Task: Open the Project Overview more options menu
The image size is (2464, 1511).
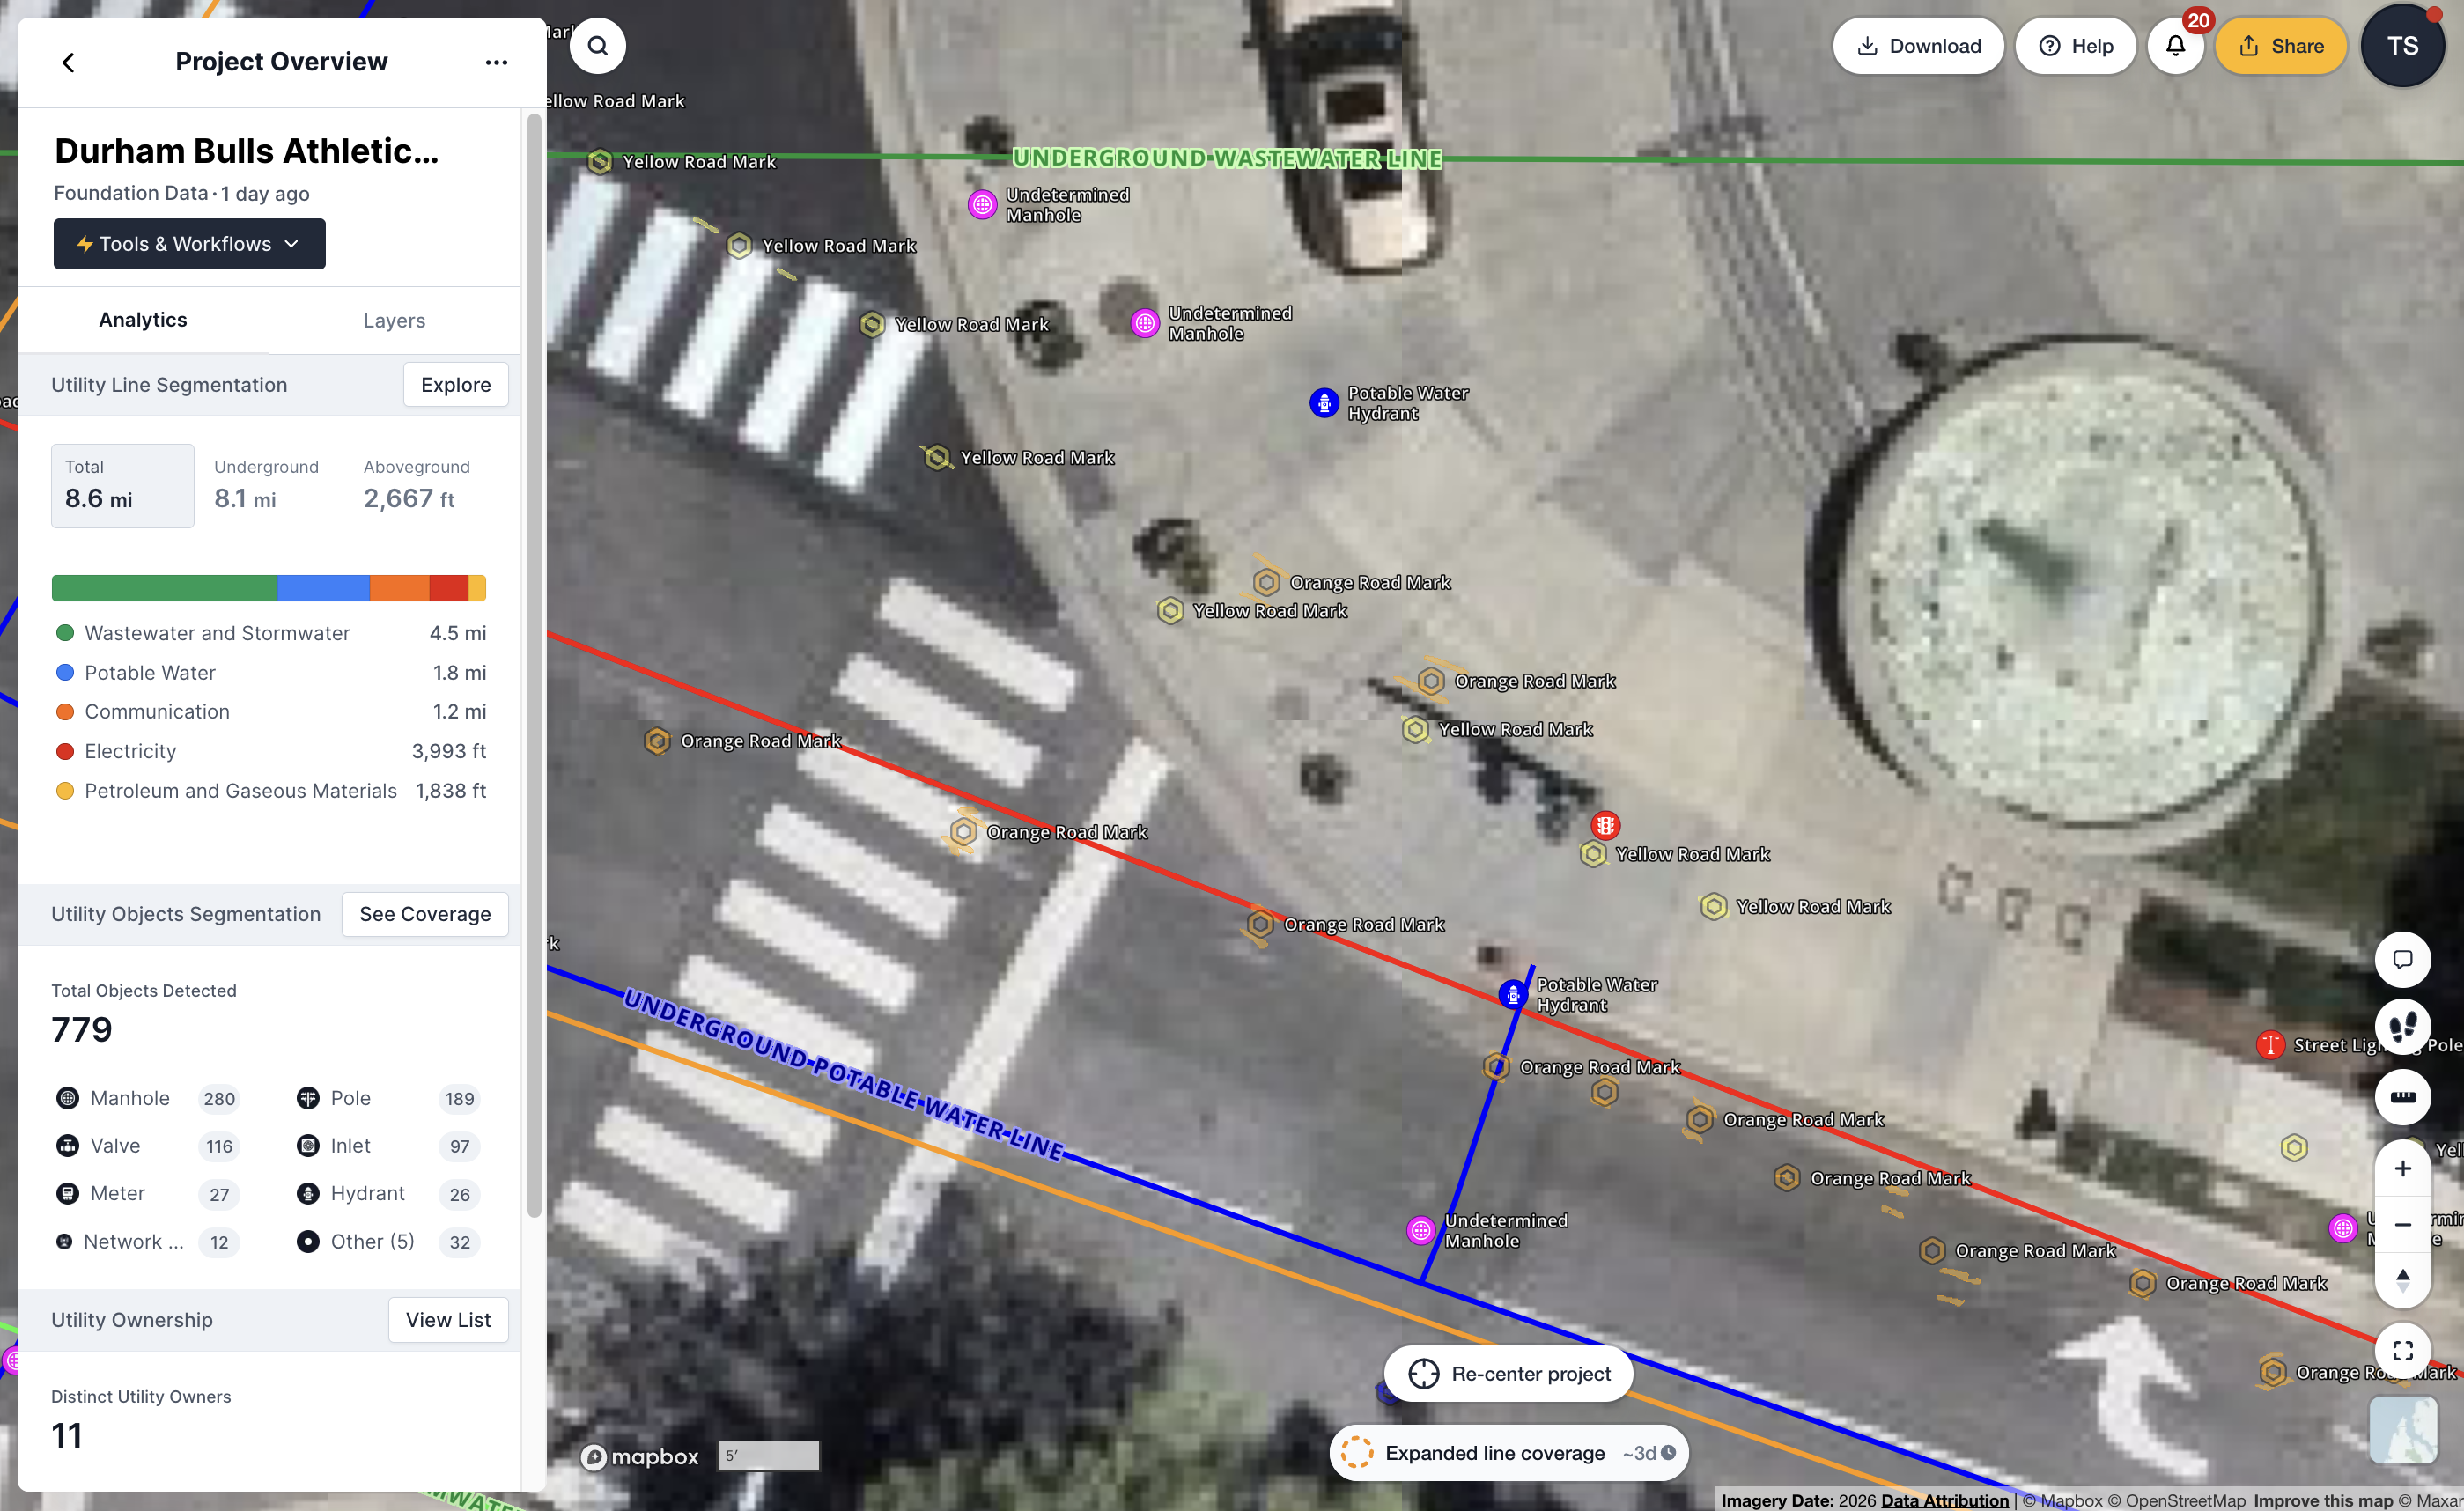Action: tap(496, 62)
